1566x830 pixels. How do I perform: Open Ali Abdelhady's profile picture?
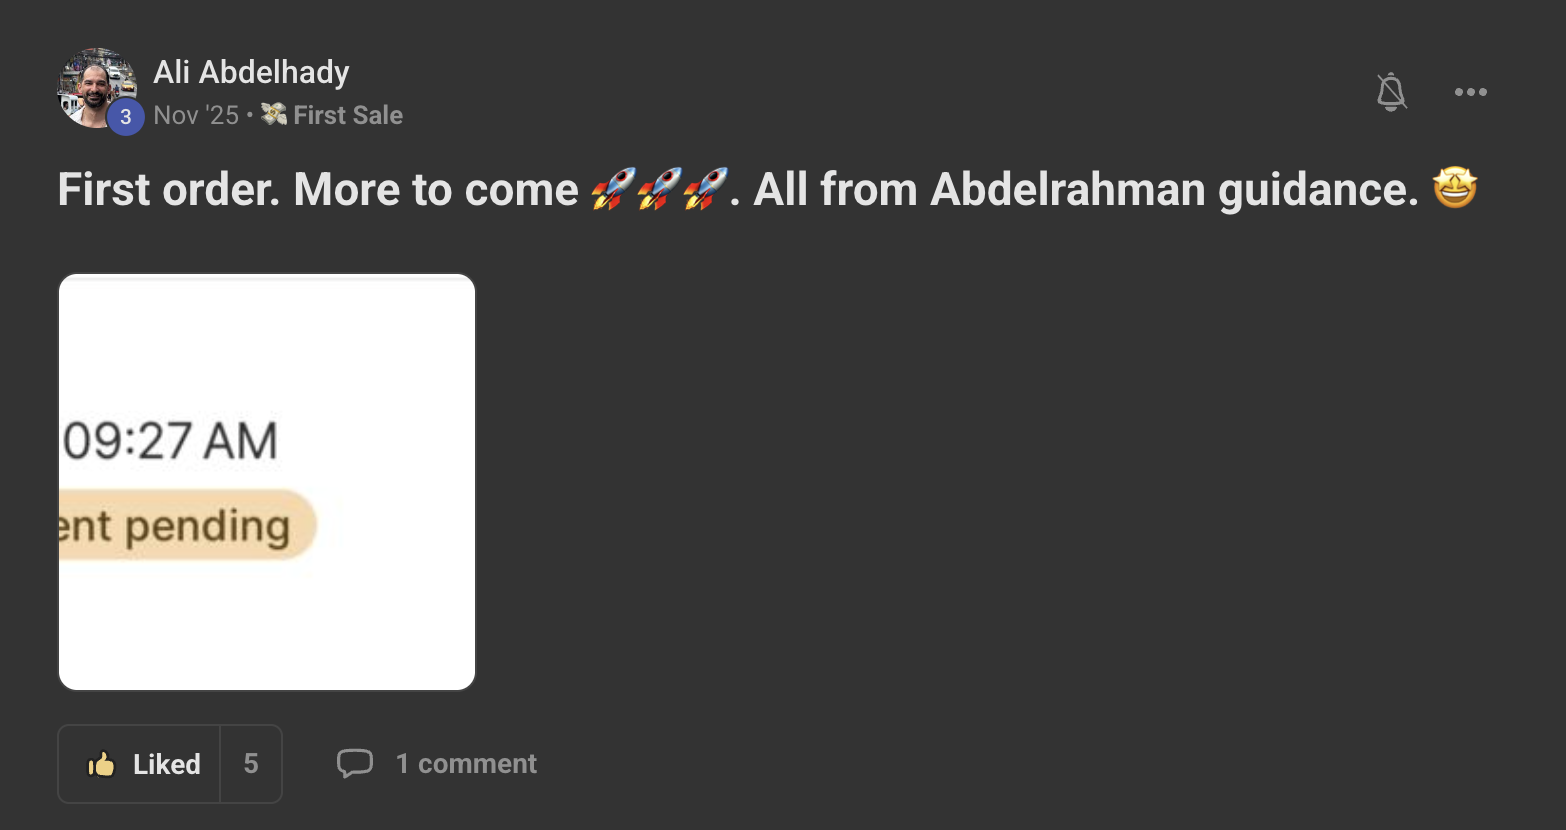click(92, 85)
